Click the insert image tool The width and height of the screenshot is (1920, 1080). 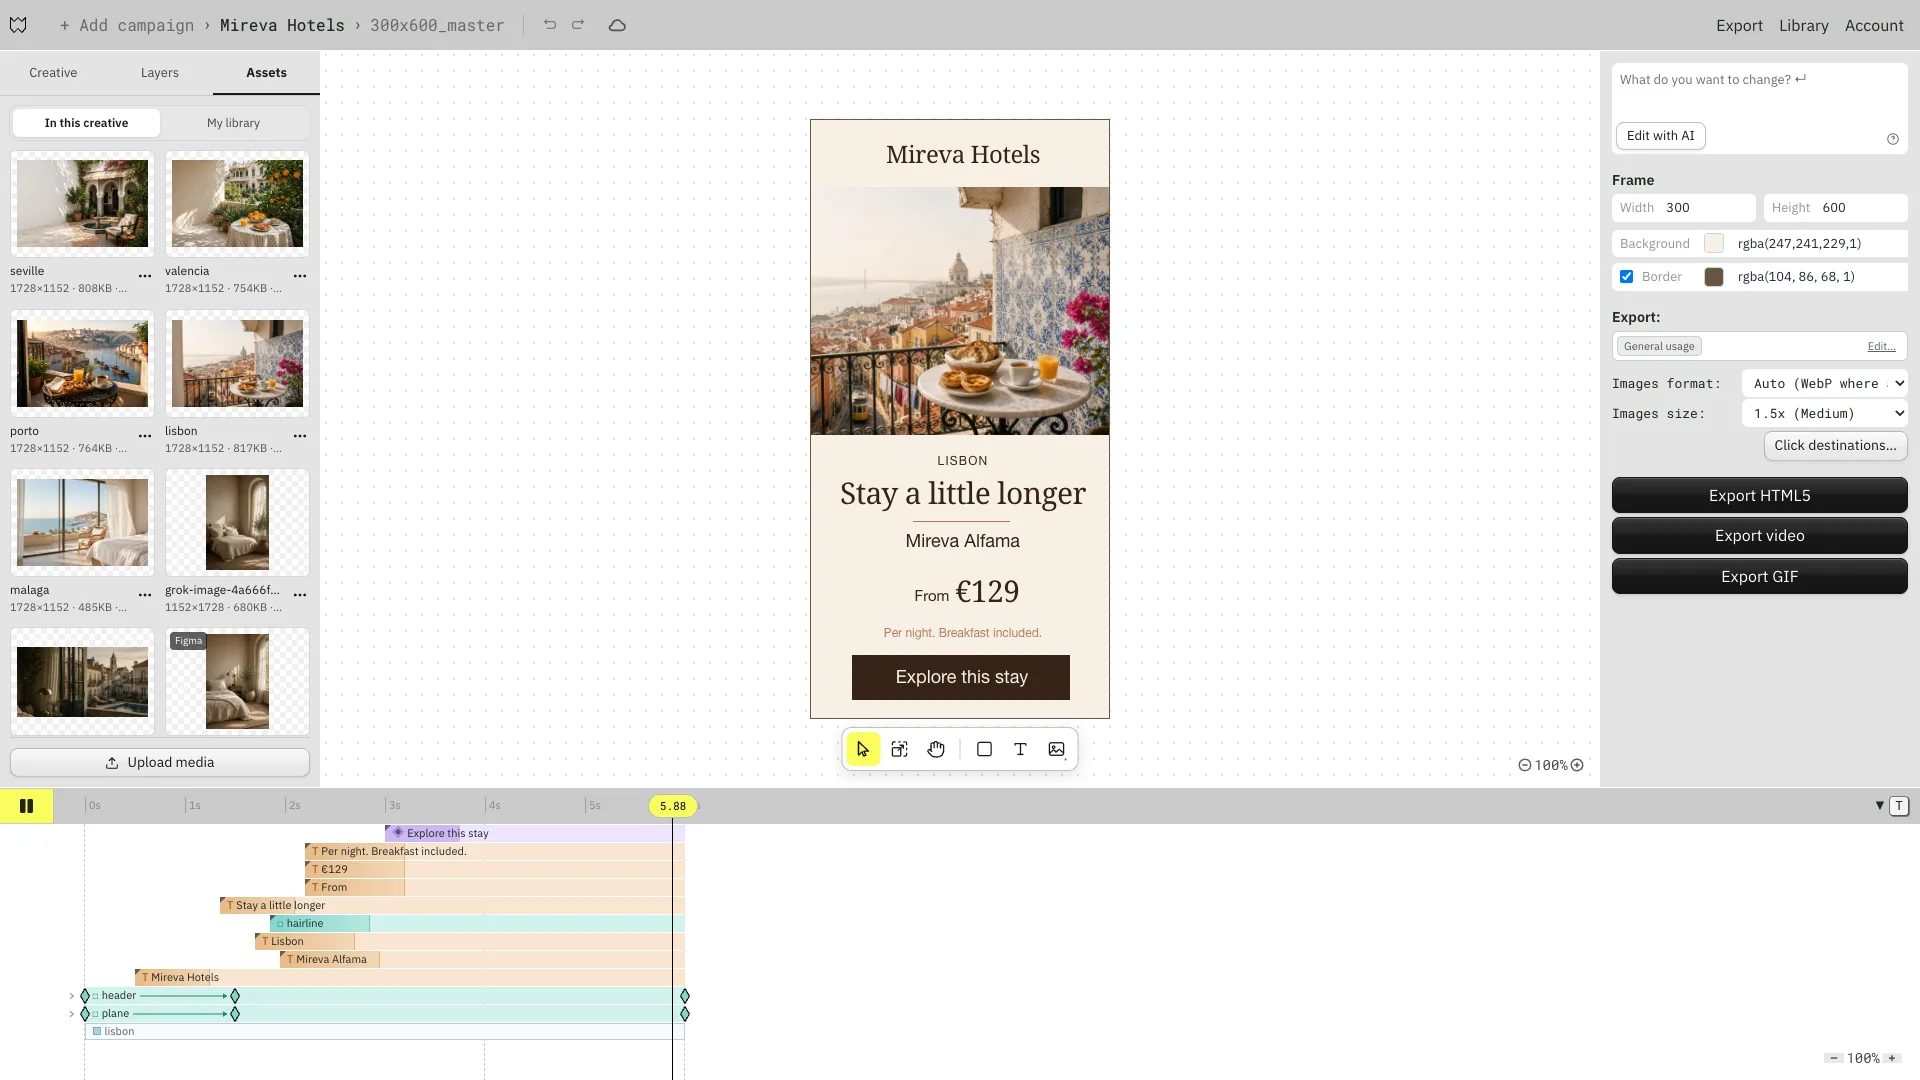(x=1057, y=749)
